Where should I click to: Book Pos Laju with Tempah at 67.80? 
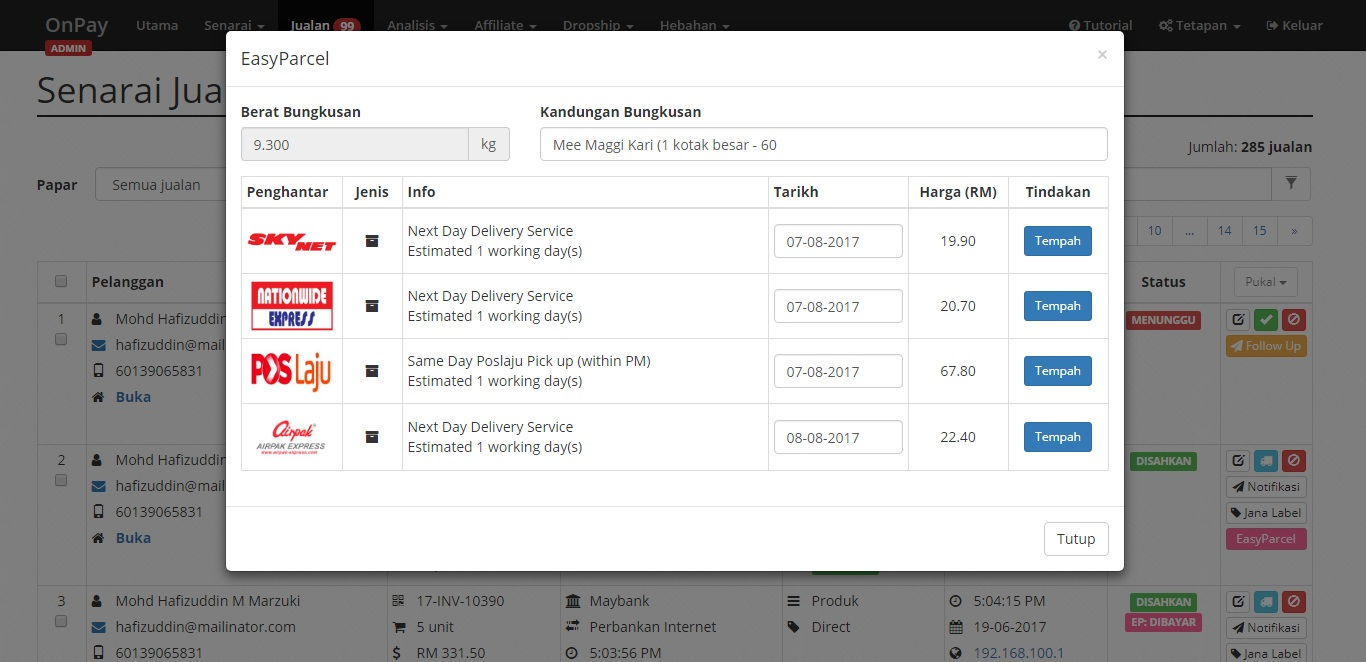(x=1058, y=371)
